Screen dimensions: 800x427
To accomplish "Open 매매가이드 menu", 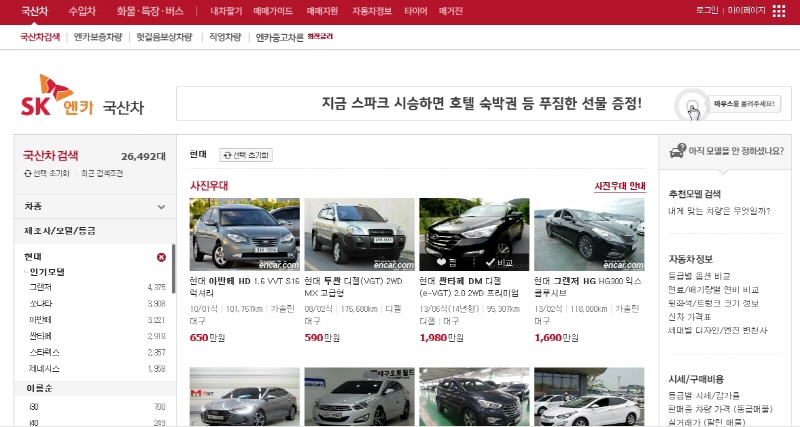I will 273,11.
